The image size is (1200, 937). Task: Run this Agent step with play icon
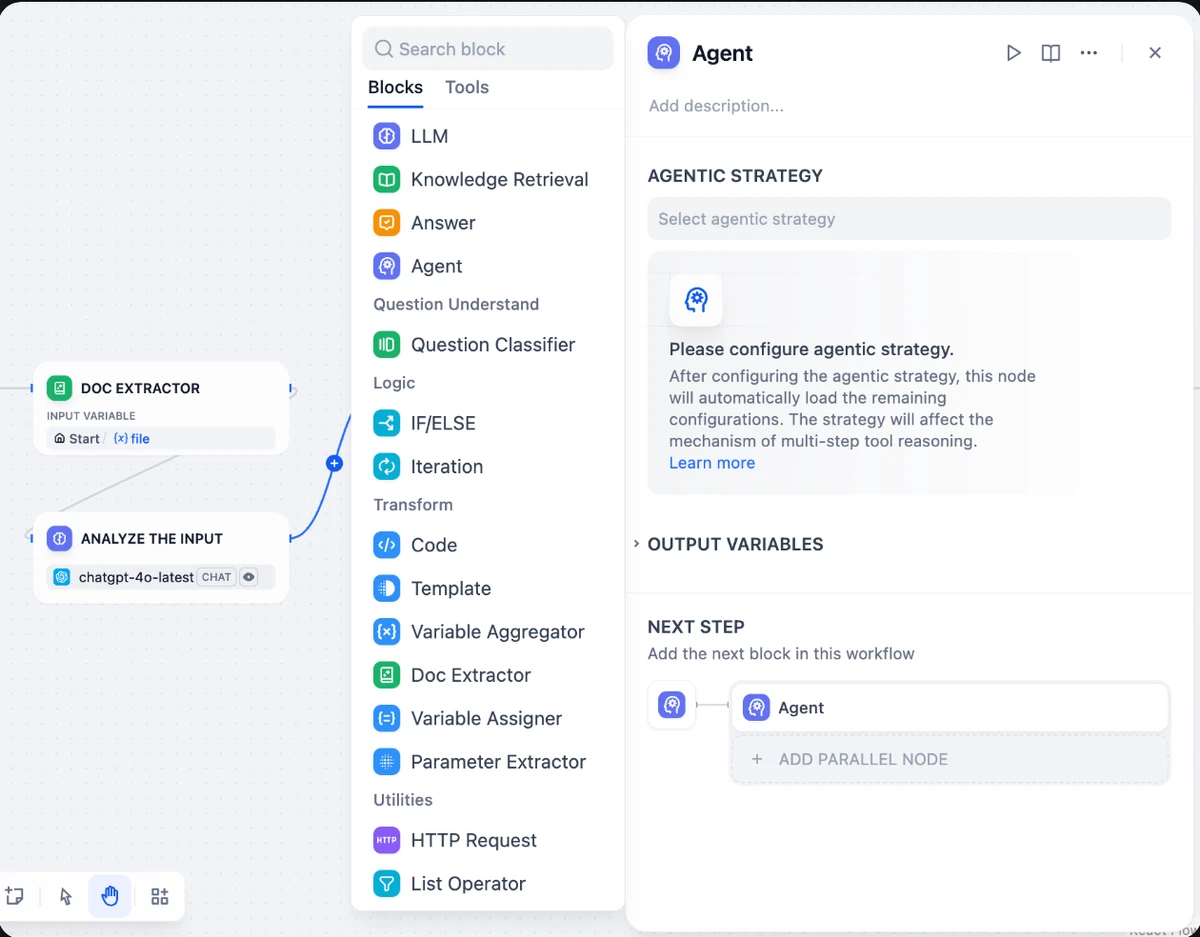(1013, 53)
